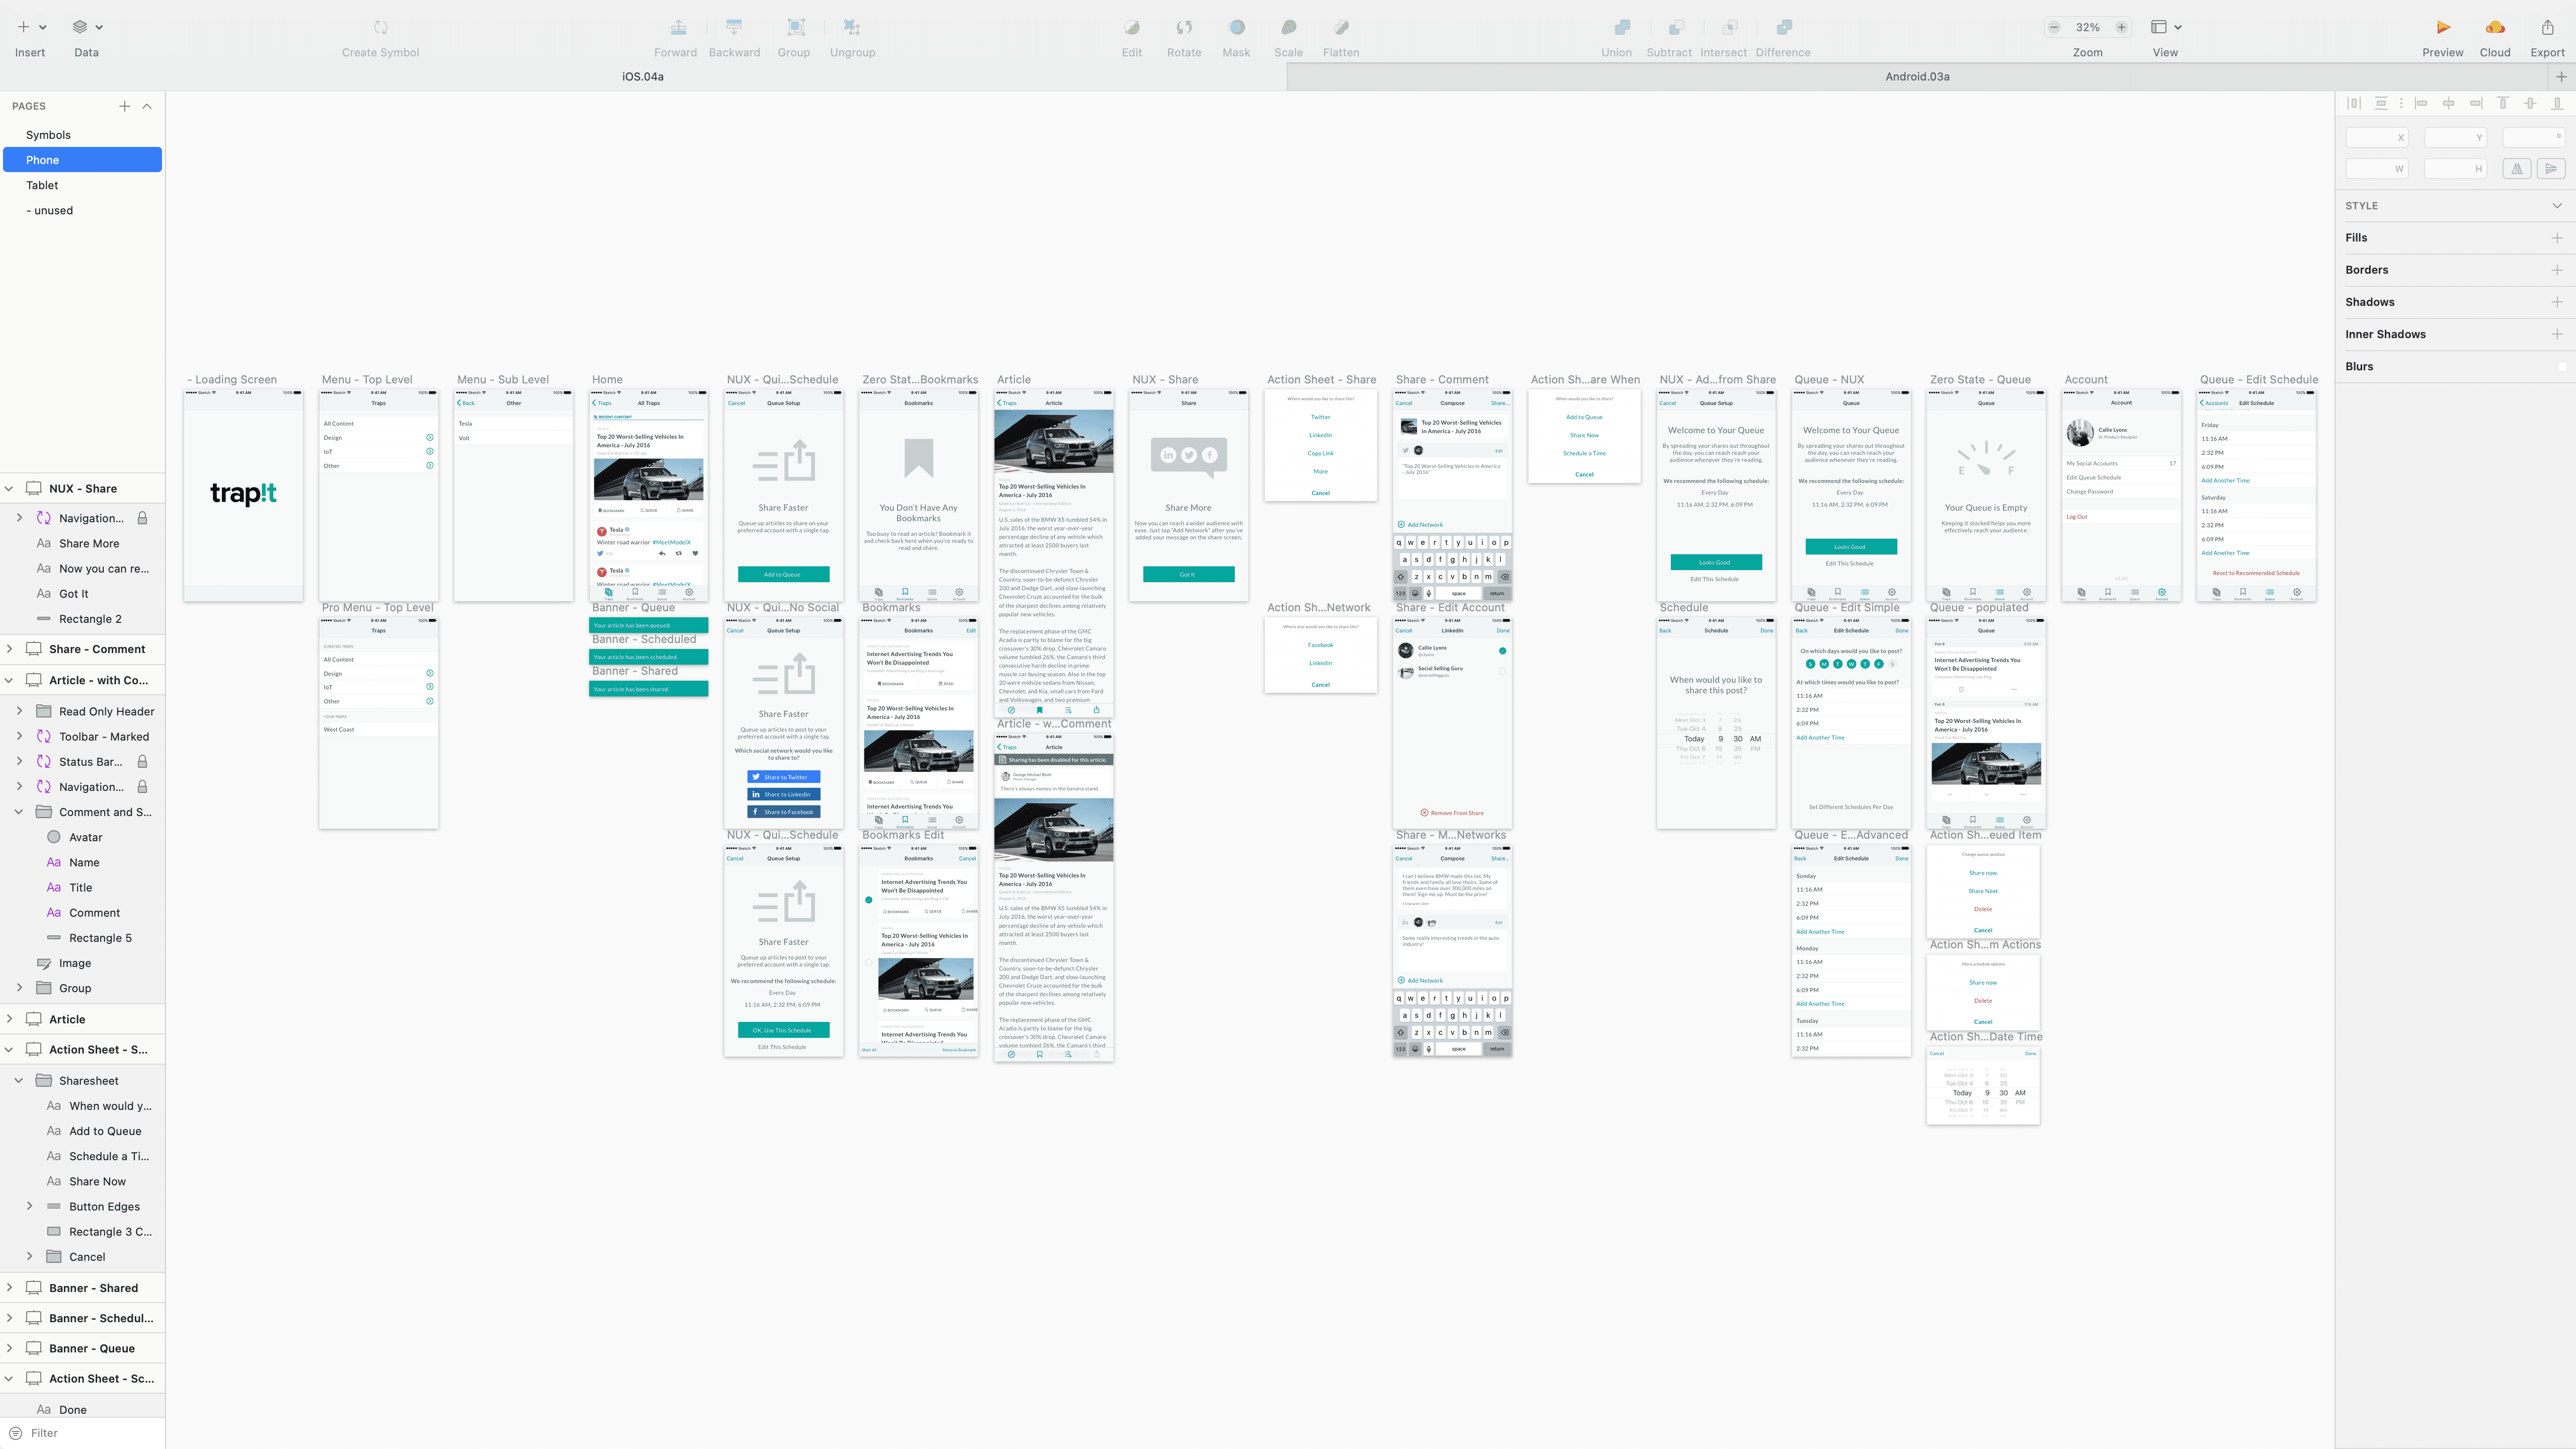Toggle lock on Status Bar layer
The height and width of the screenshot is (1449, 2576).
point(142,762)
